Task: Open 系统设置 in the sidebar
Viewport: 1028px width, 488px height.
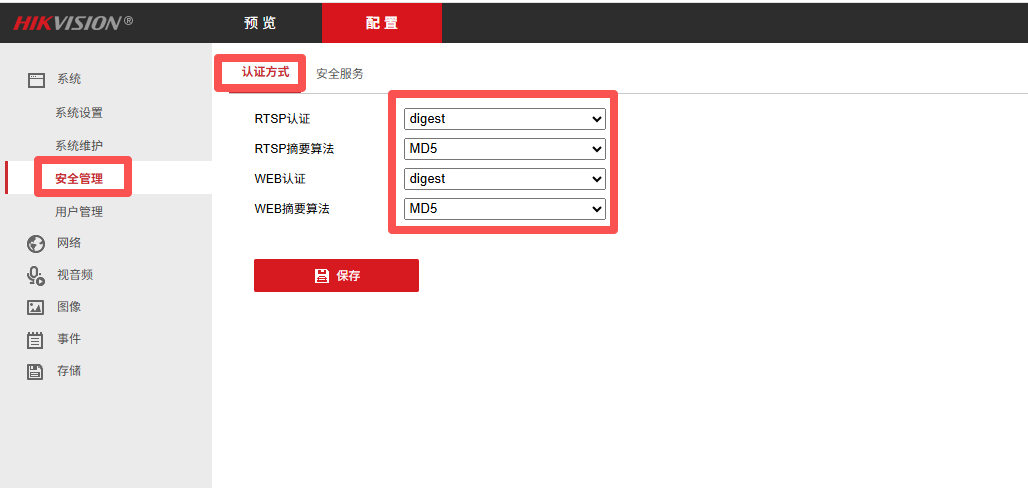Action: (79, 113)
